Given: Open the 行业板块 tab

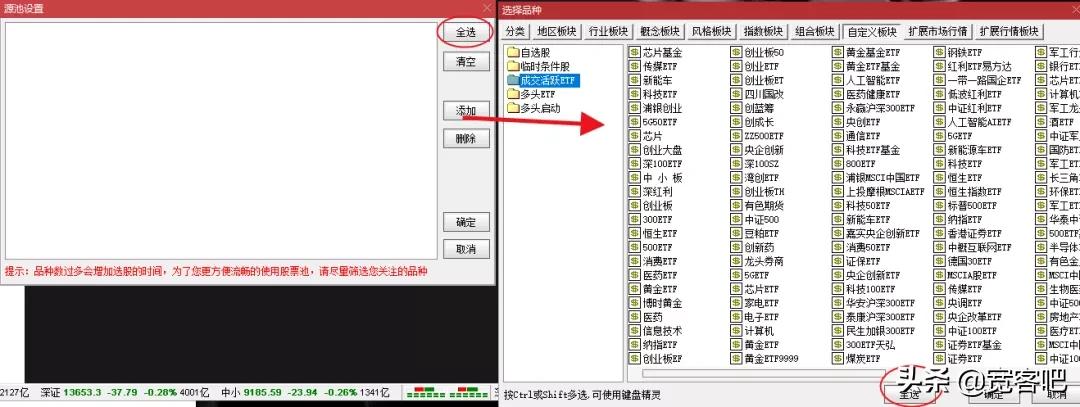Looking at the screenshot, I should click(609, 32).
